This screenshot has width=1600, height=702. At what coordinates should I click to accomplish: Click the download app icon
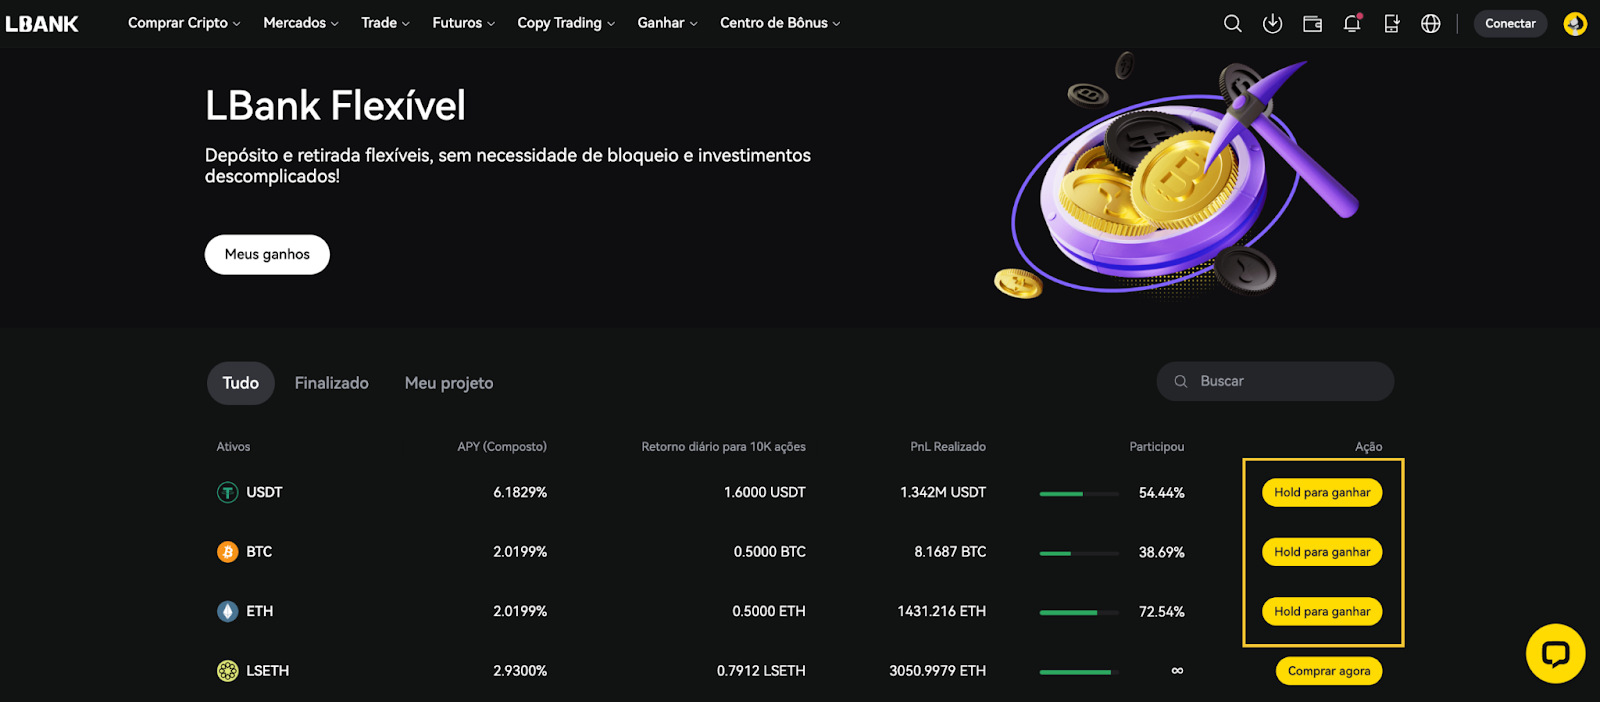1272,23
